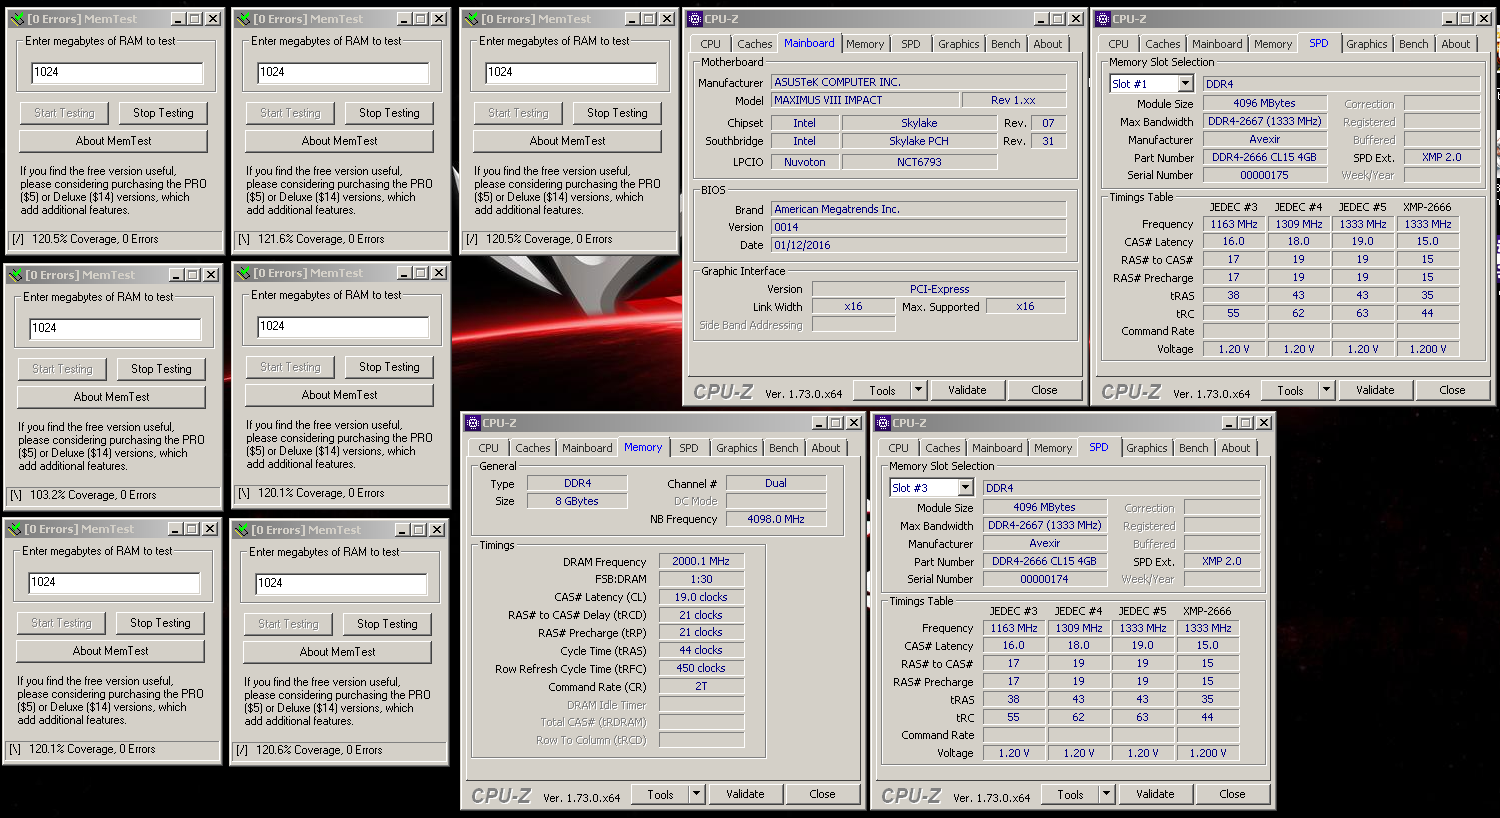1500x818 pixels.
Task: Click BIOS date 01/12/2016
Action: [919, 245]
